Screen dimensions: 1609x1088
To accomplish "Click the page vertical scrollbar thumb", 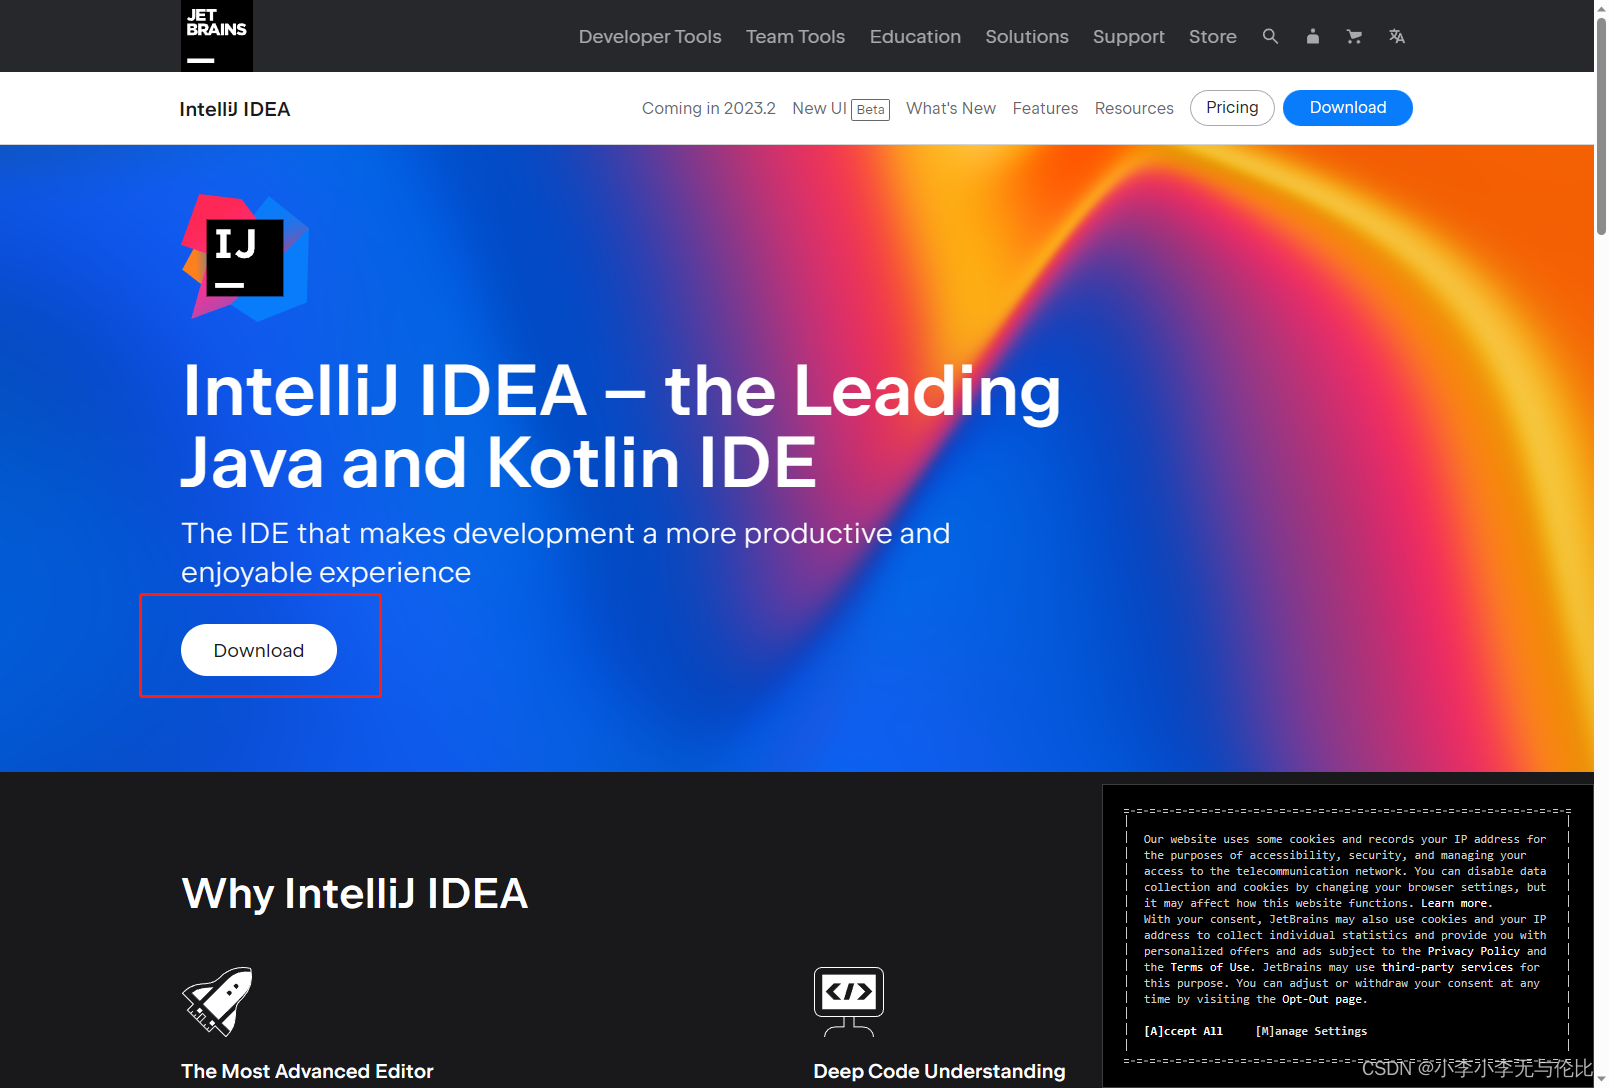I will (x=1601, y=125).
